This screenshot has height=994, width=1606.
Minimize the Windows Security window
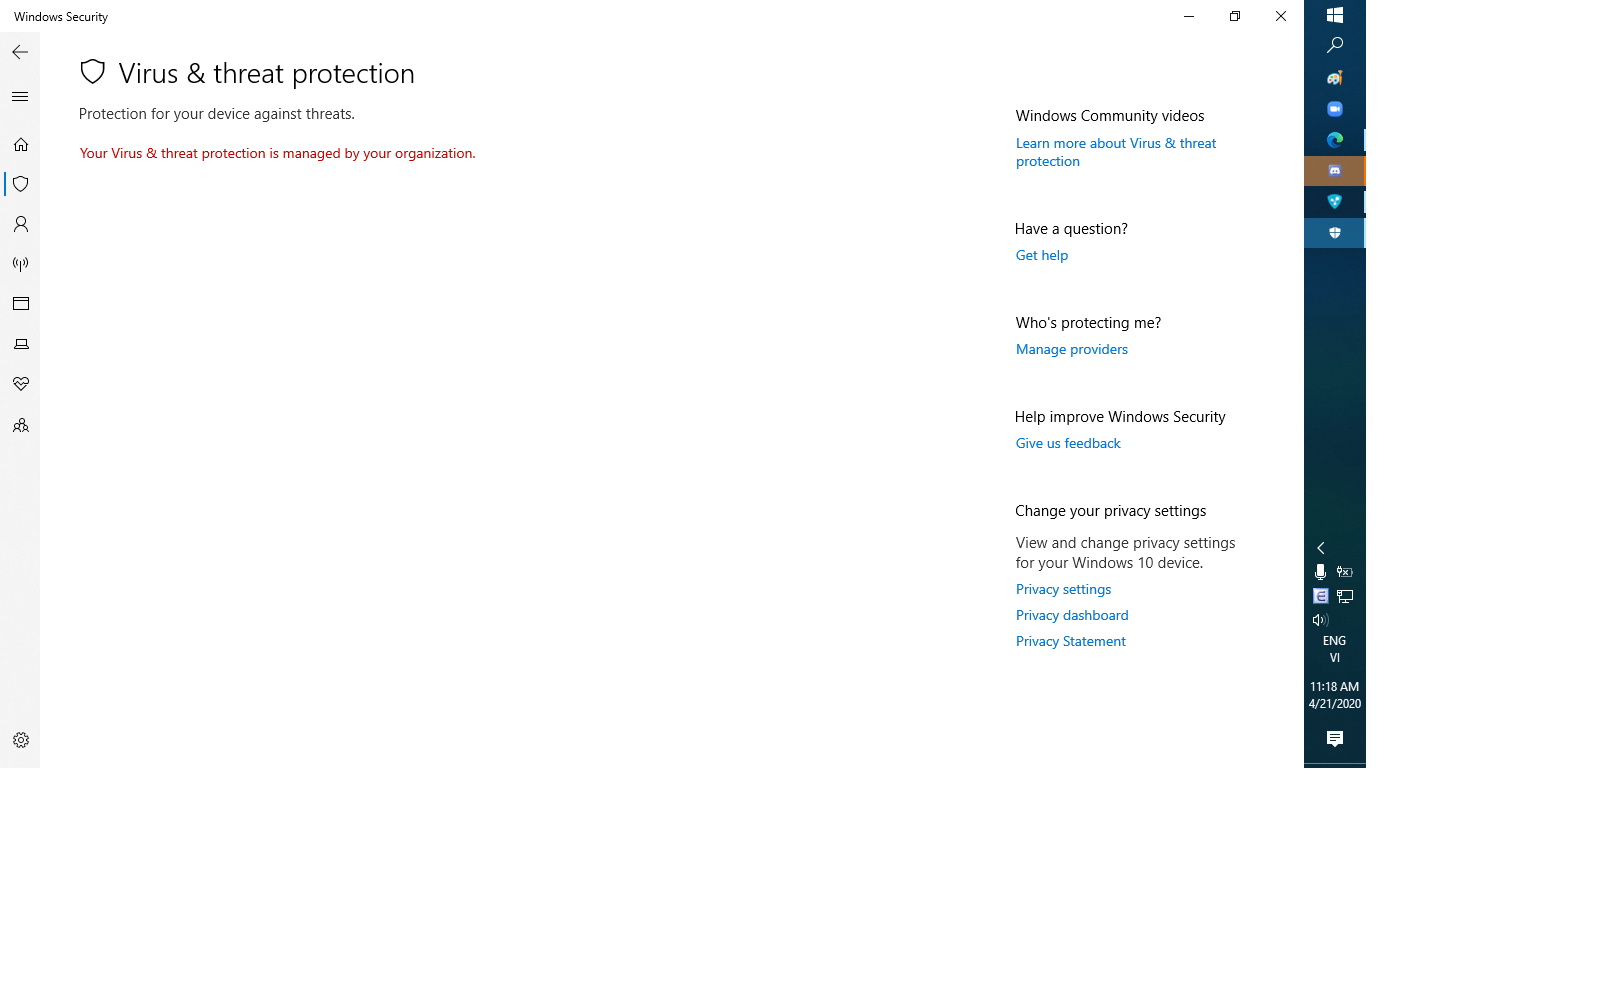point(1189,16)
